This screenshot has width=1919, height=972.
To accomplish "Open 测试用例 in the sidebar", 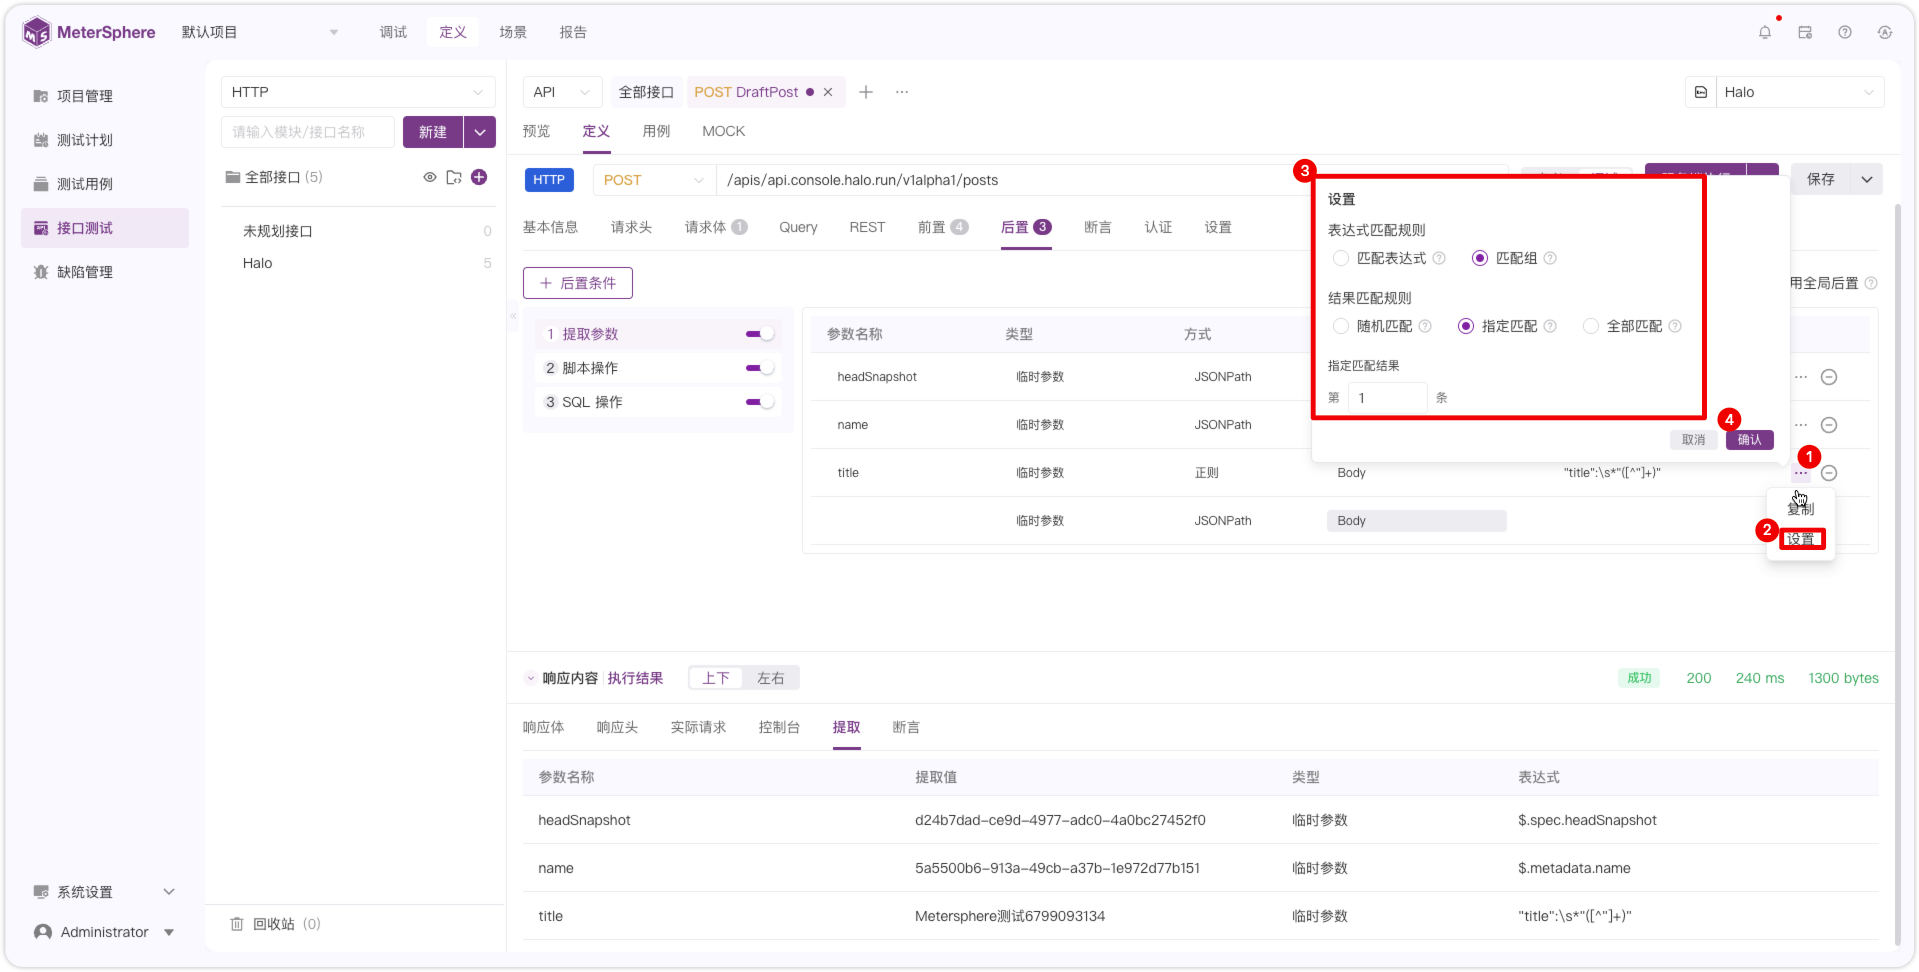I will tap(85, 184).
